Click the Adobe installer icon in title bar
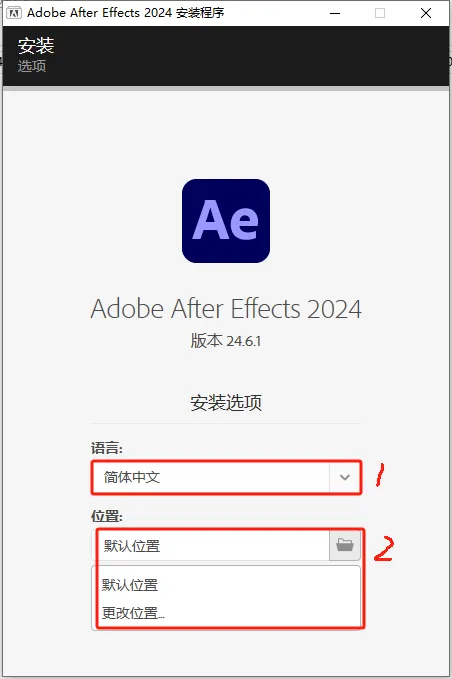452x679 pixels. click(13, 13)
